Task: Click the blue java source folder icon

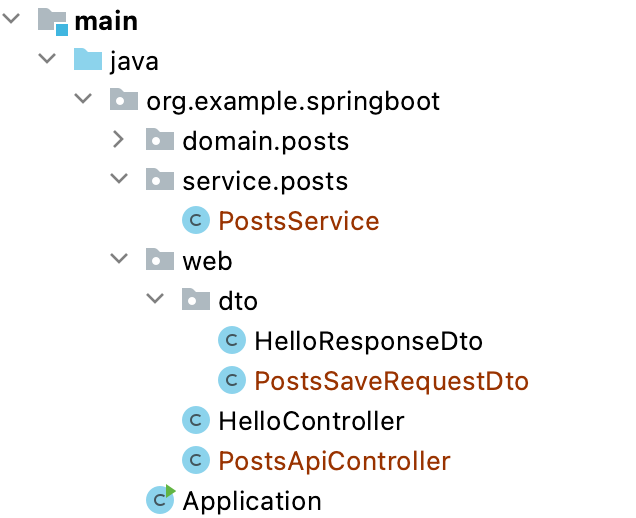Action: [x=88, y=59]
